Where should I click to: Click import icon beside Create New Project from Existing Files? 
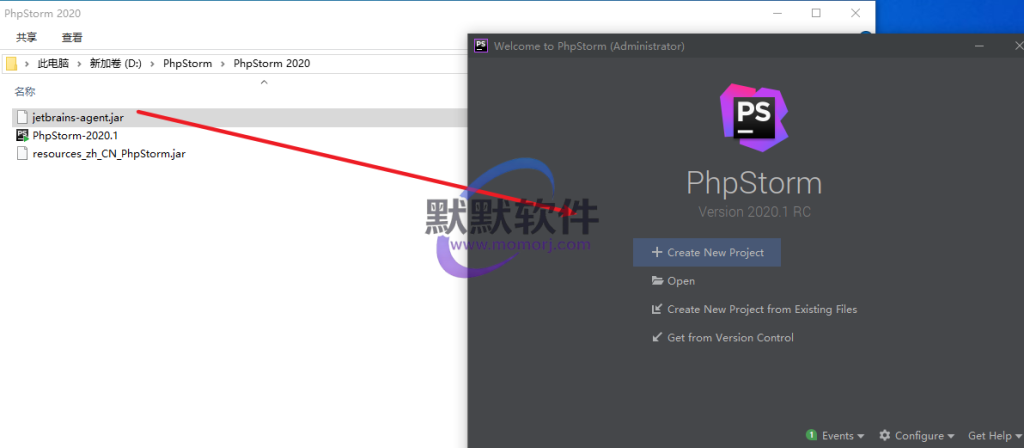(657, 309)
